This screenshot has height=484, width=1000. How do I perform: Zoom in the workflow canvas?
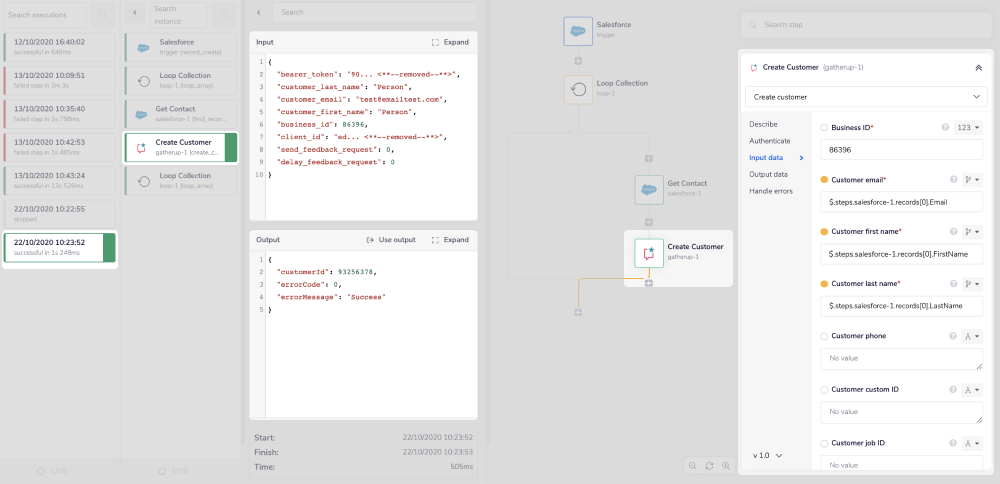[726, 466]
